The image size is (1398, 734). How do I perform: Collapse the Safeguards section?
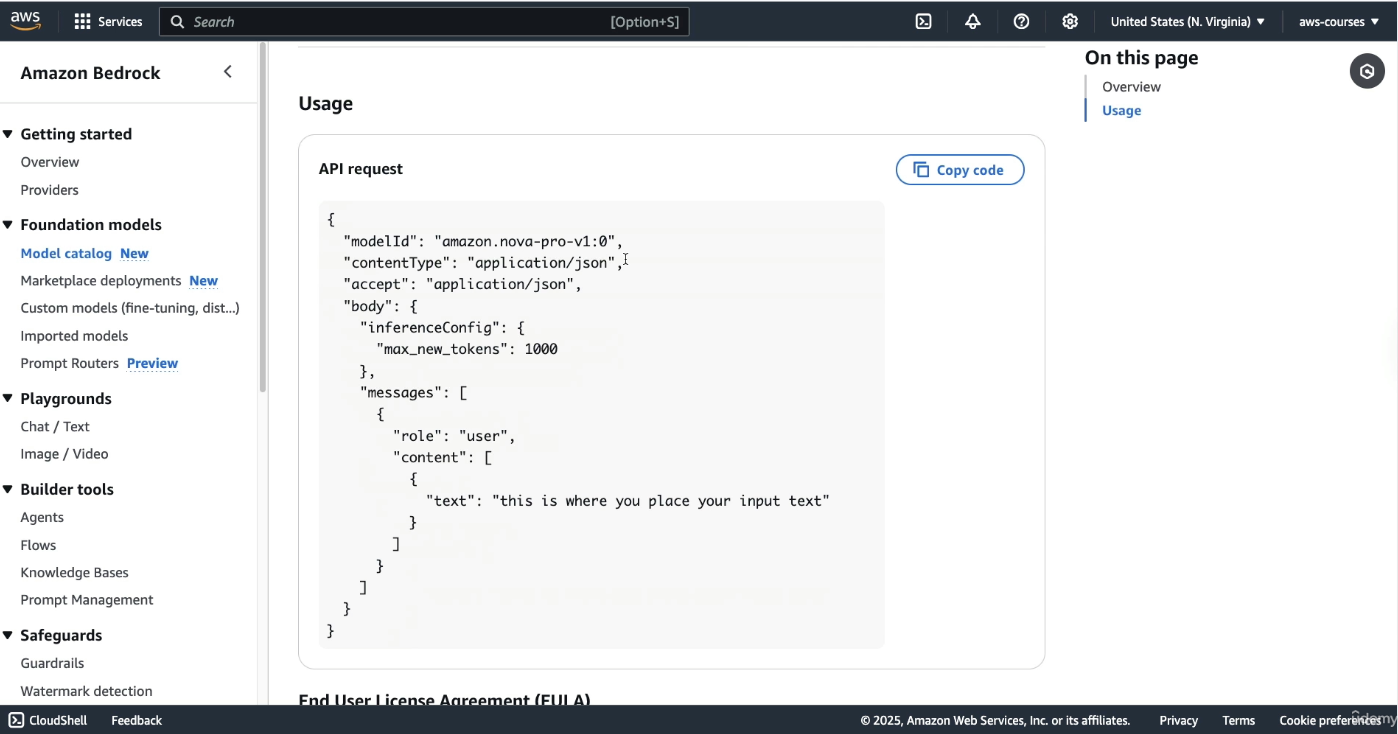tap(8, 636)
